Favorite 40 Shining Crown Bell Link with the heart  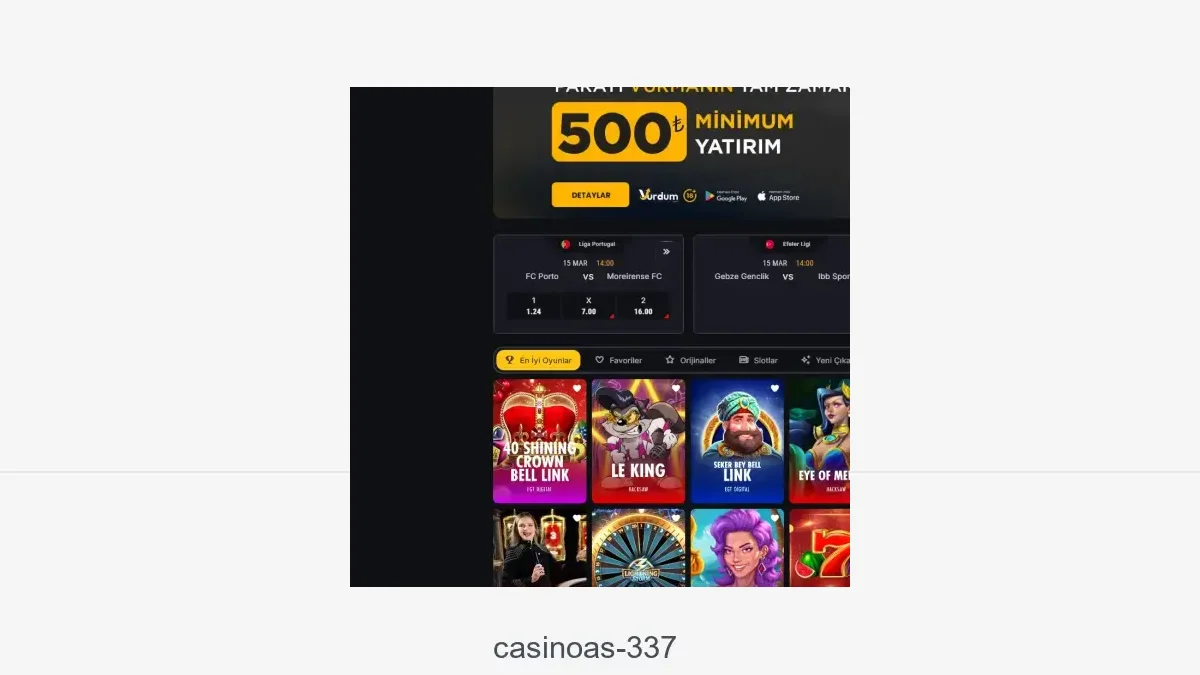click(578, 389)
